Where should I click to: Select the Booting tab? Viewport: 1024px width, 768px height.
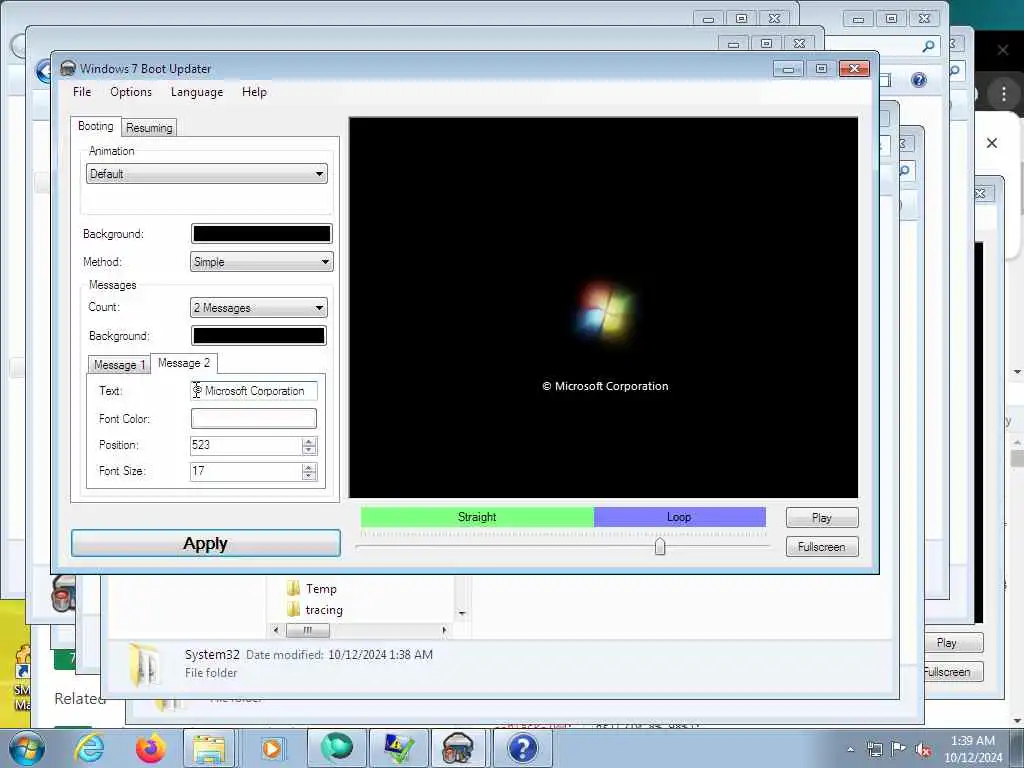click(95, 126)
